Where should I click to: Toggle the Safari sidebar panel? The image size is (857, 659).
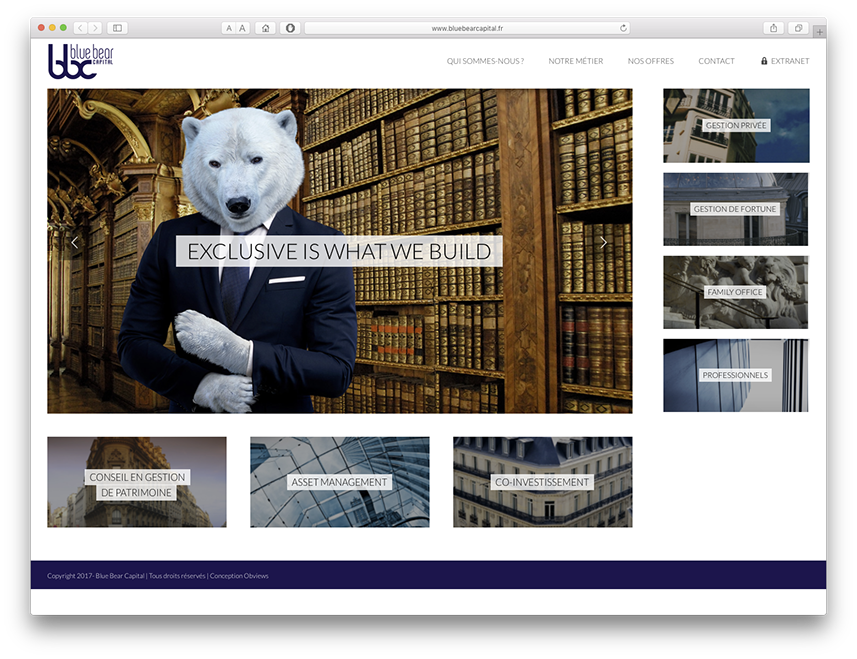point(117,28)
